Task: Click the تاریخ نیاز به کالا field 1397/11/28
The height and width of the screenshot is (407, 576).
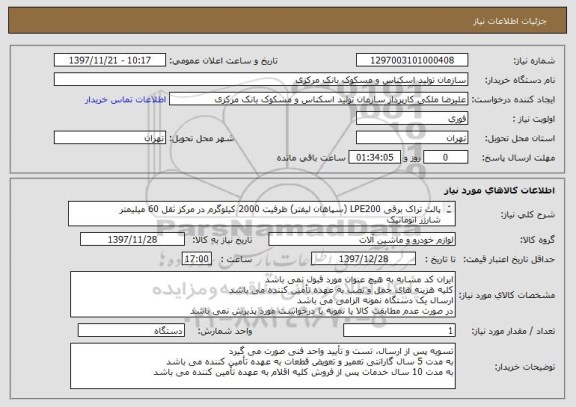Action: (132, 239)
